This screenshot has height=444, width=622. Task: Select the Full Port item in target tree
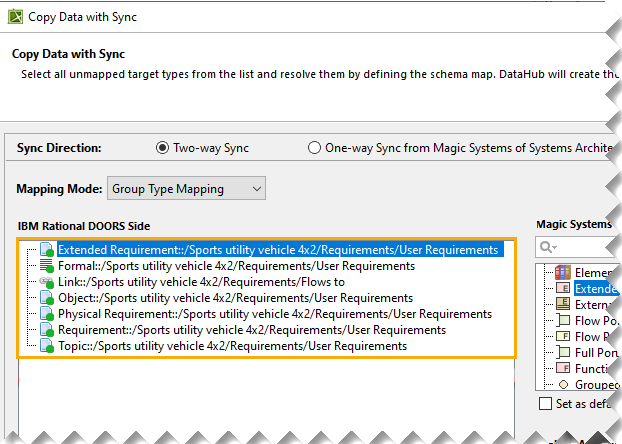(x=596, y=352)
